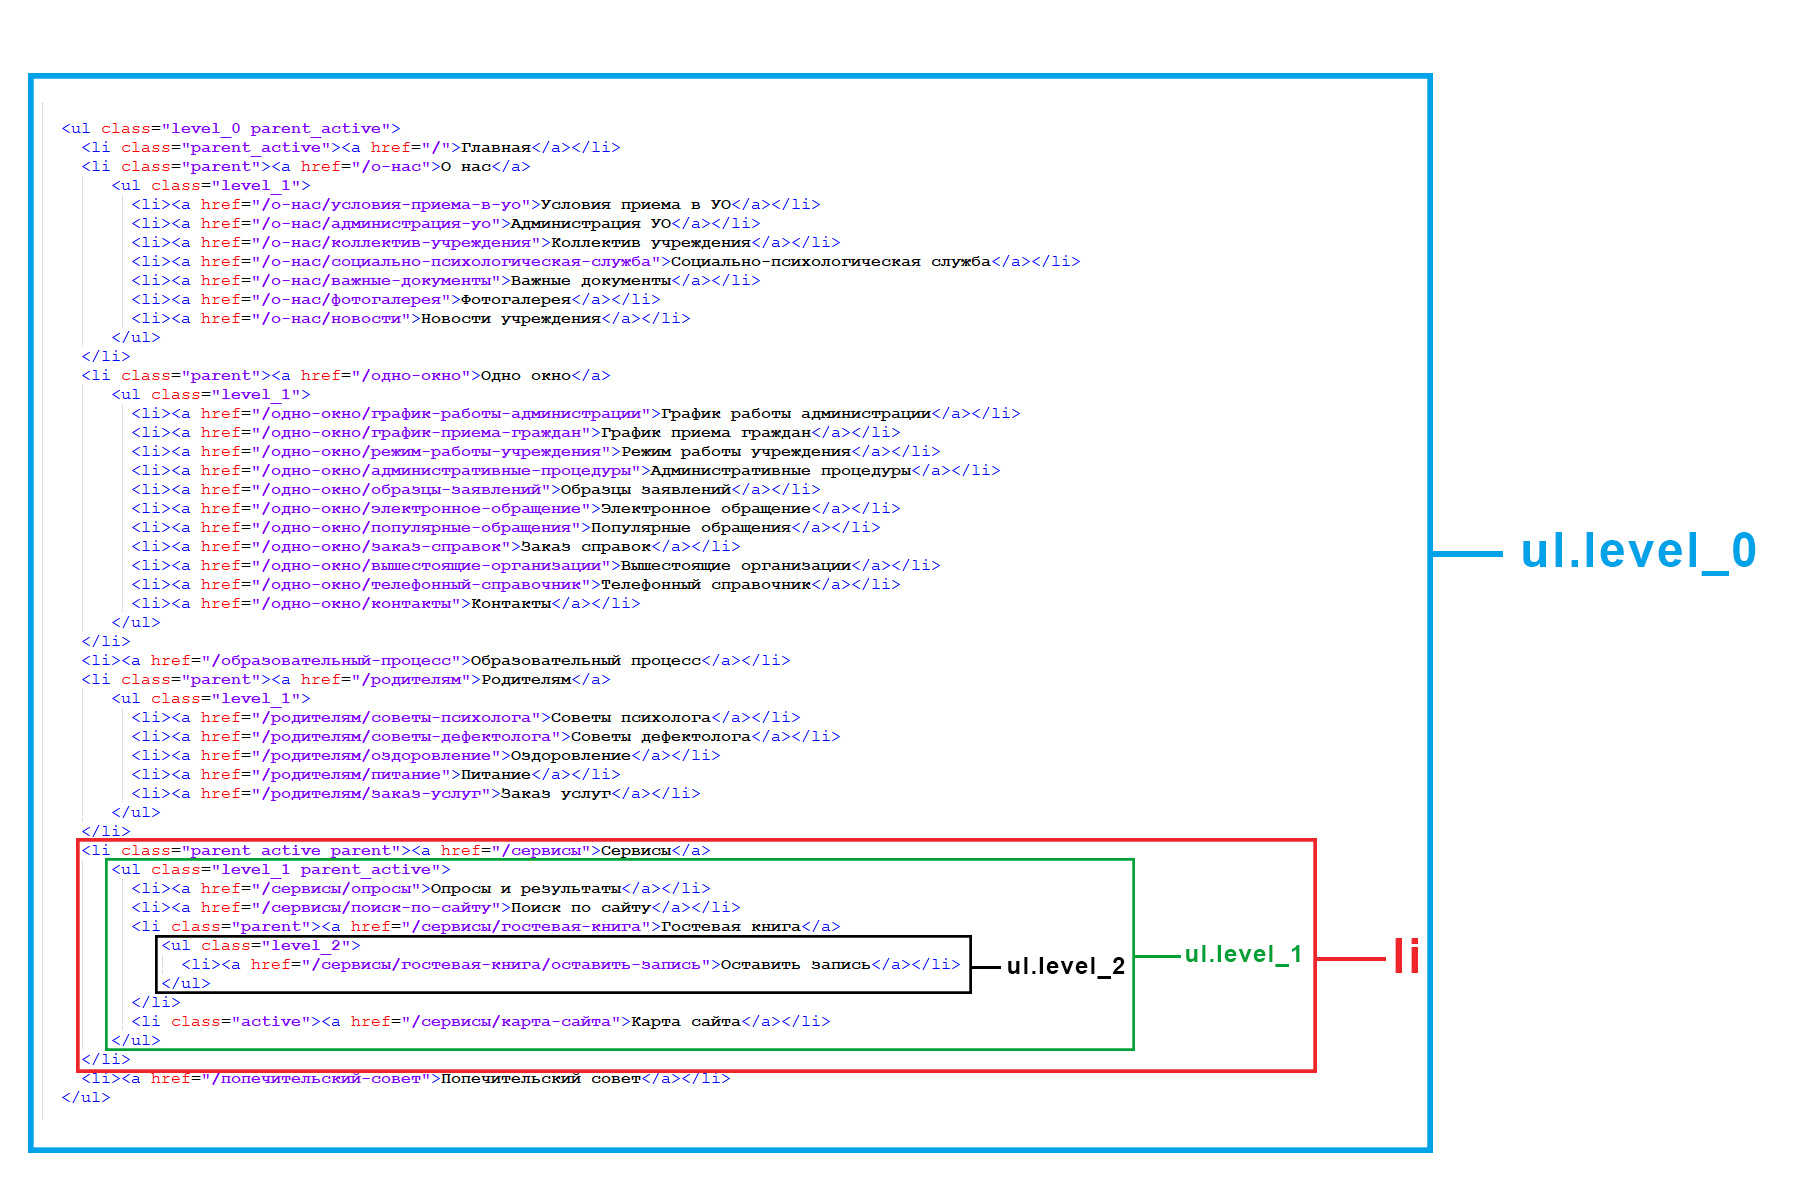
Task: Select the line with anchor text "Важные документы"
Action: 446,281
